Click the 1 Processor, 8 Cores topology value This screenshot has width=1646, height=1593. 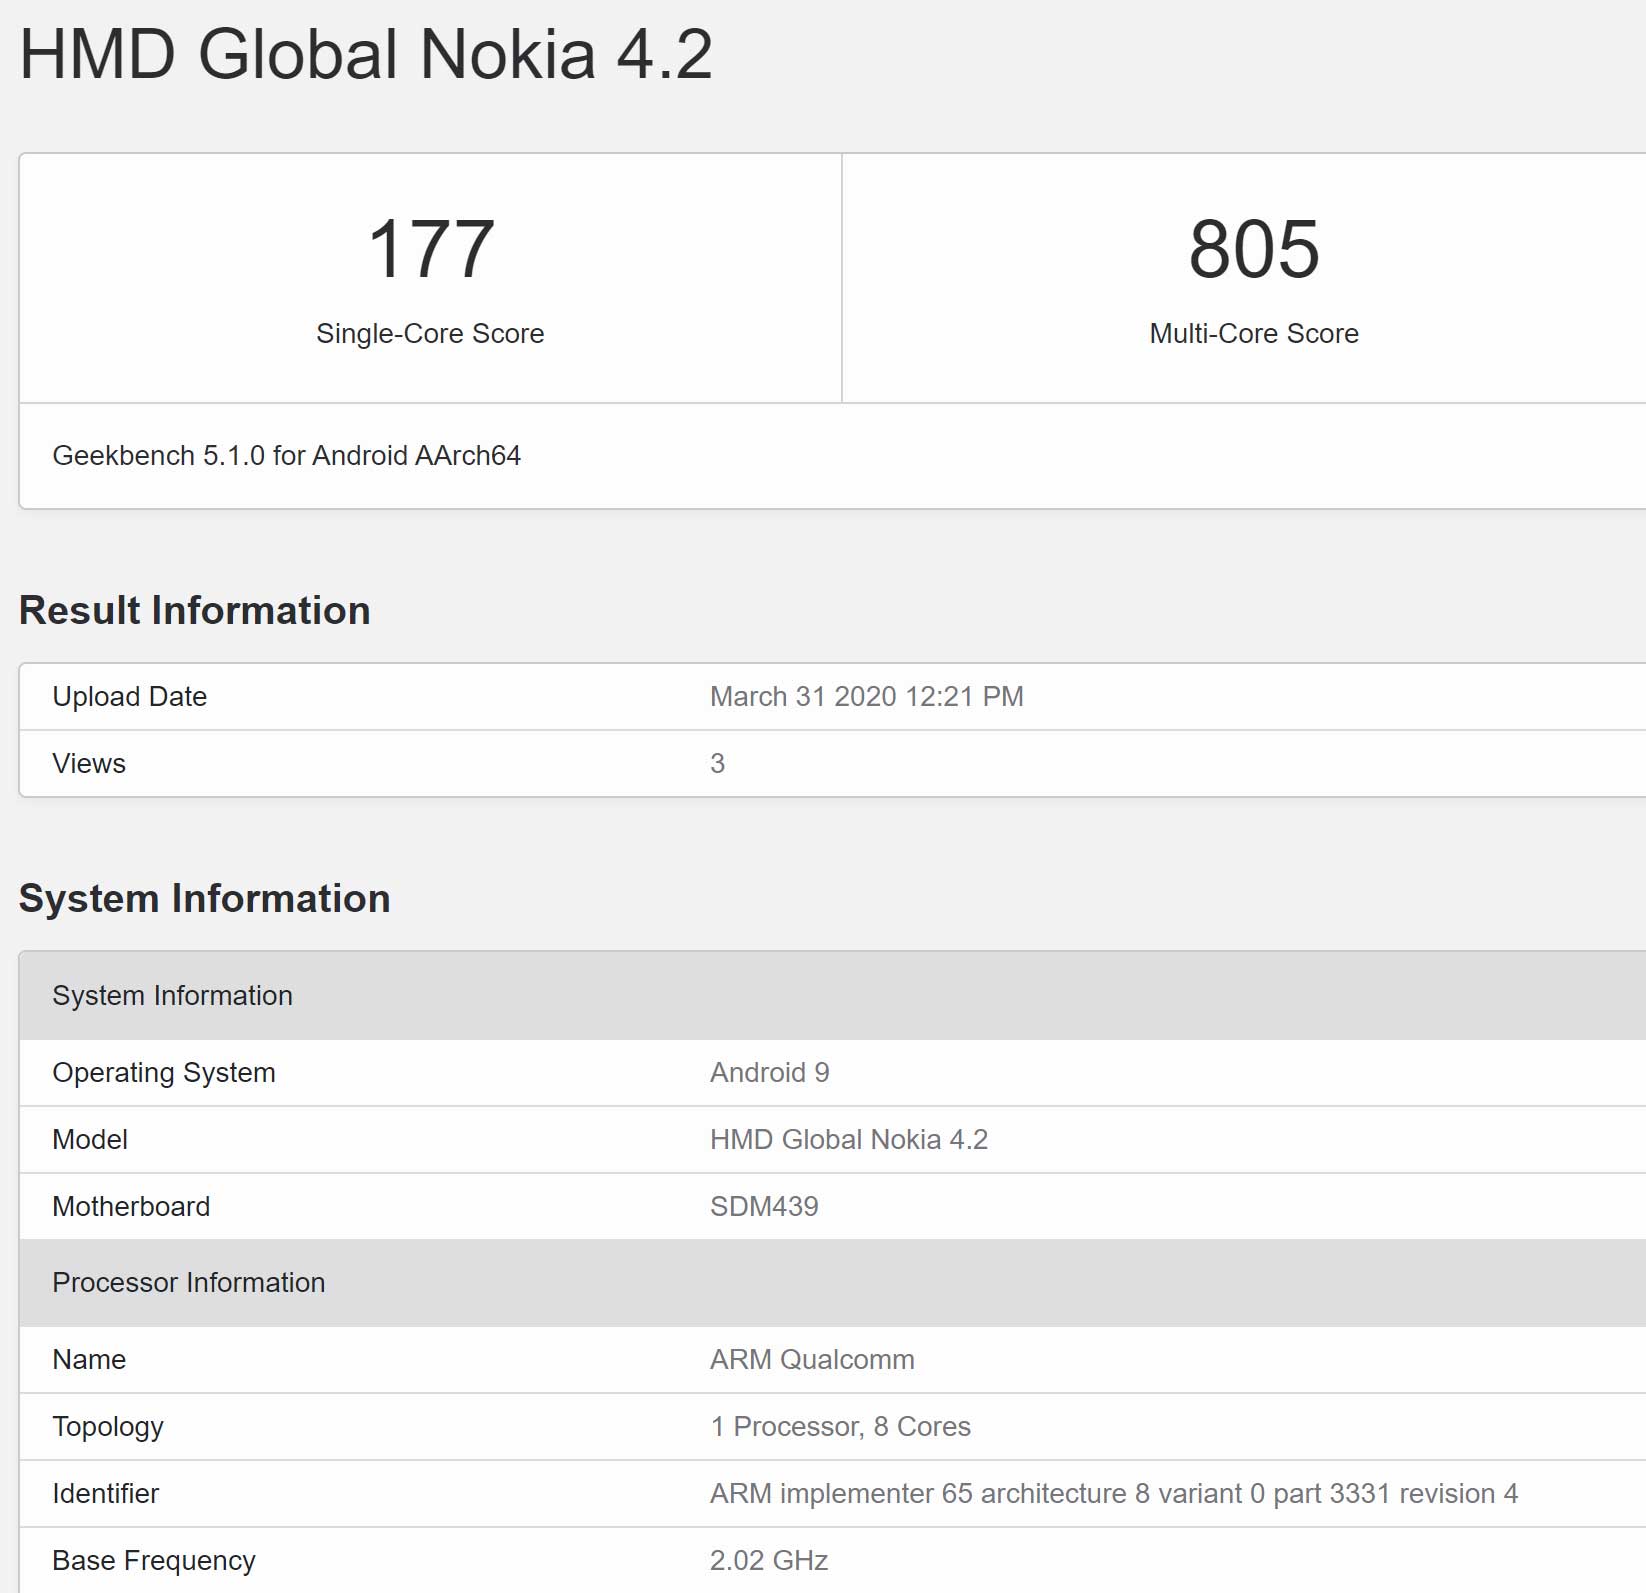(840, 1427)
